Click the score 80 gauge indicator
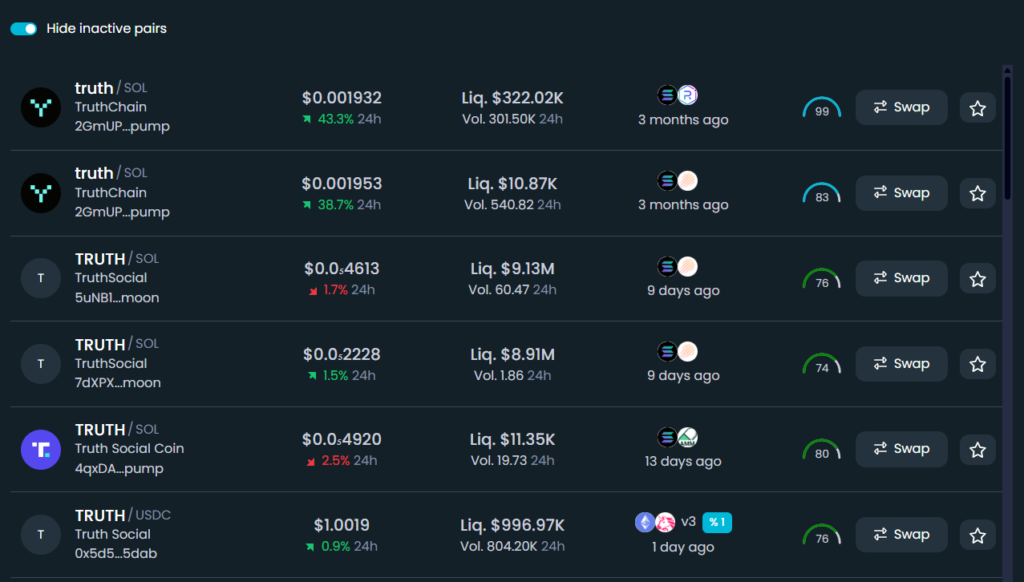 [x=822, y=451]
